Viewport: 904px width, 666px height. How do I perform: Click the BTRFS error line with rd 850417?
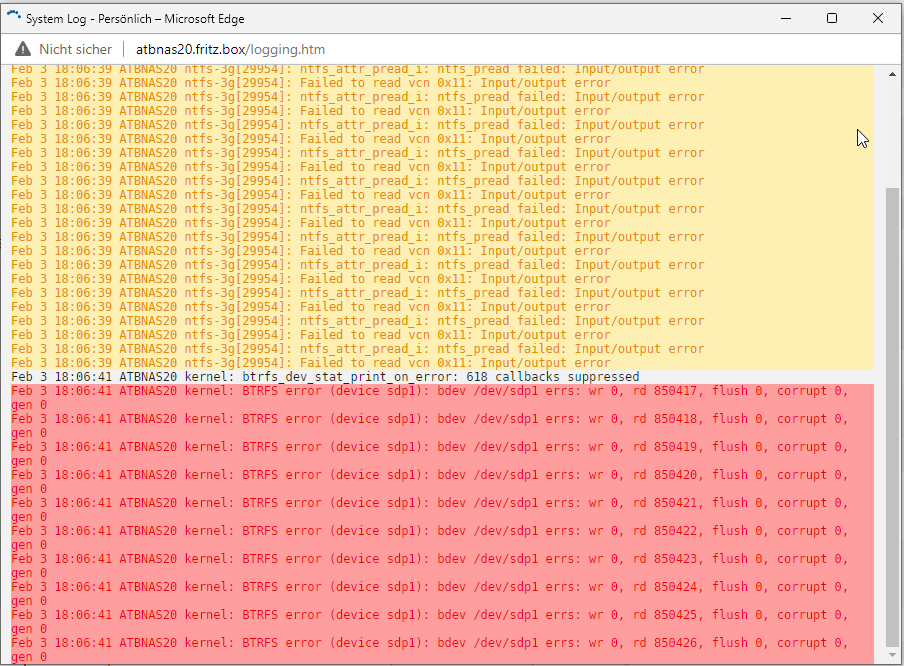pyautogui.click(x=442, y=398)
